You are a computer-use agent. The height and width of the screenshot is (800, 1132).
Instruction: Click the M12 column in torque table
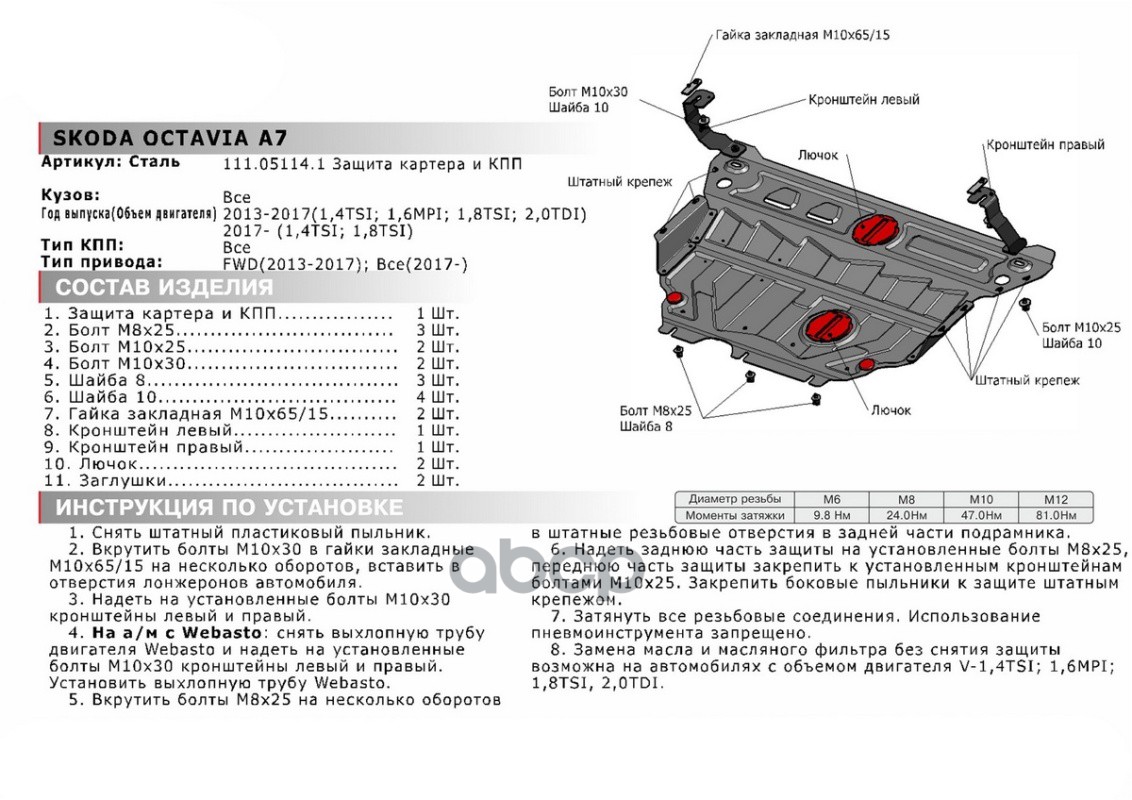(x=1044, y=499)
